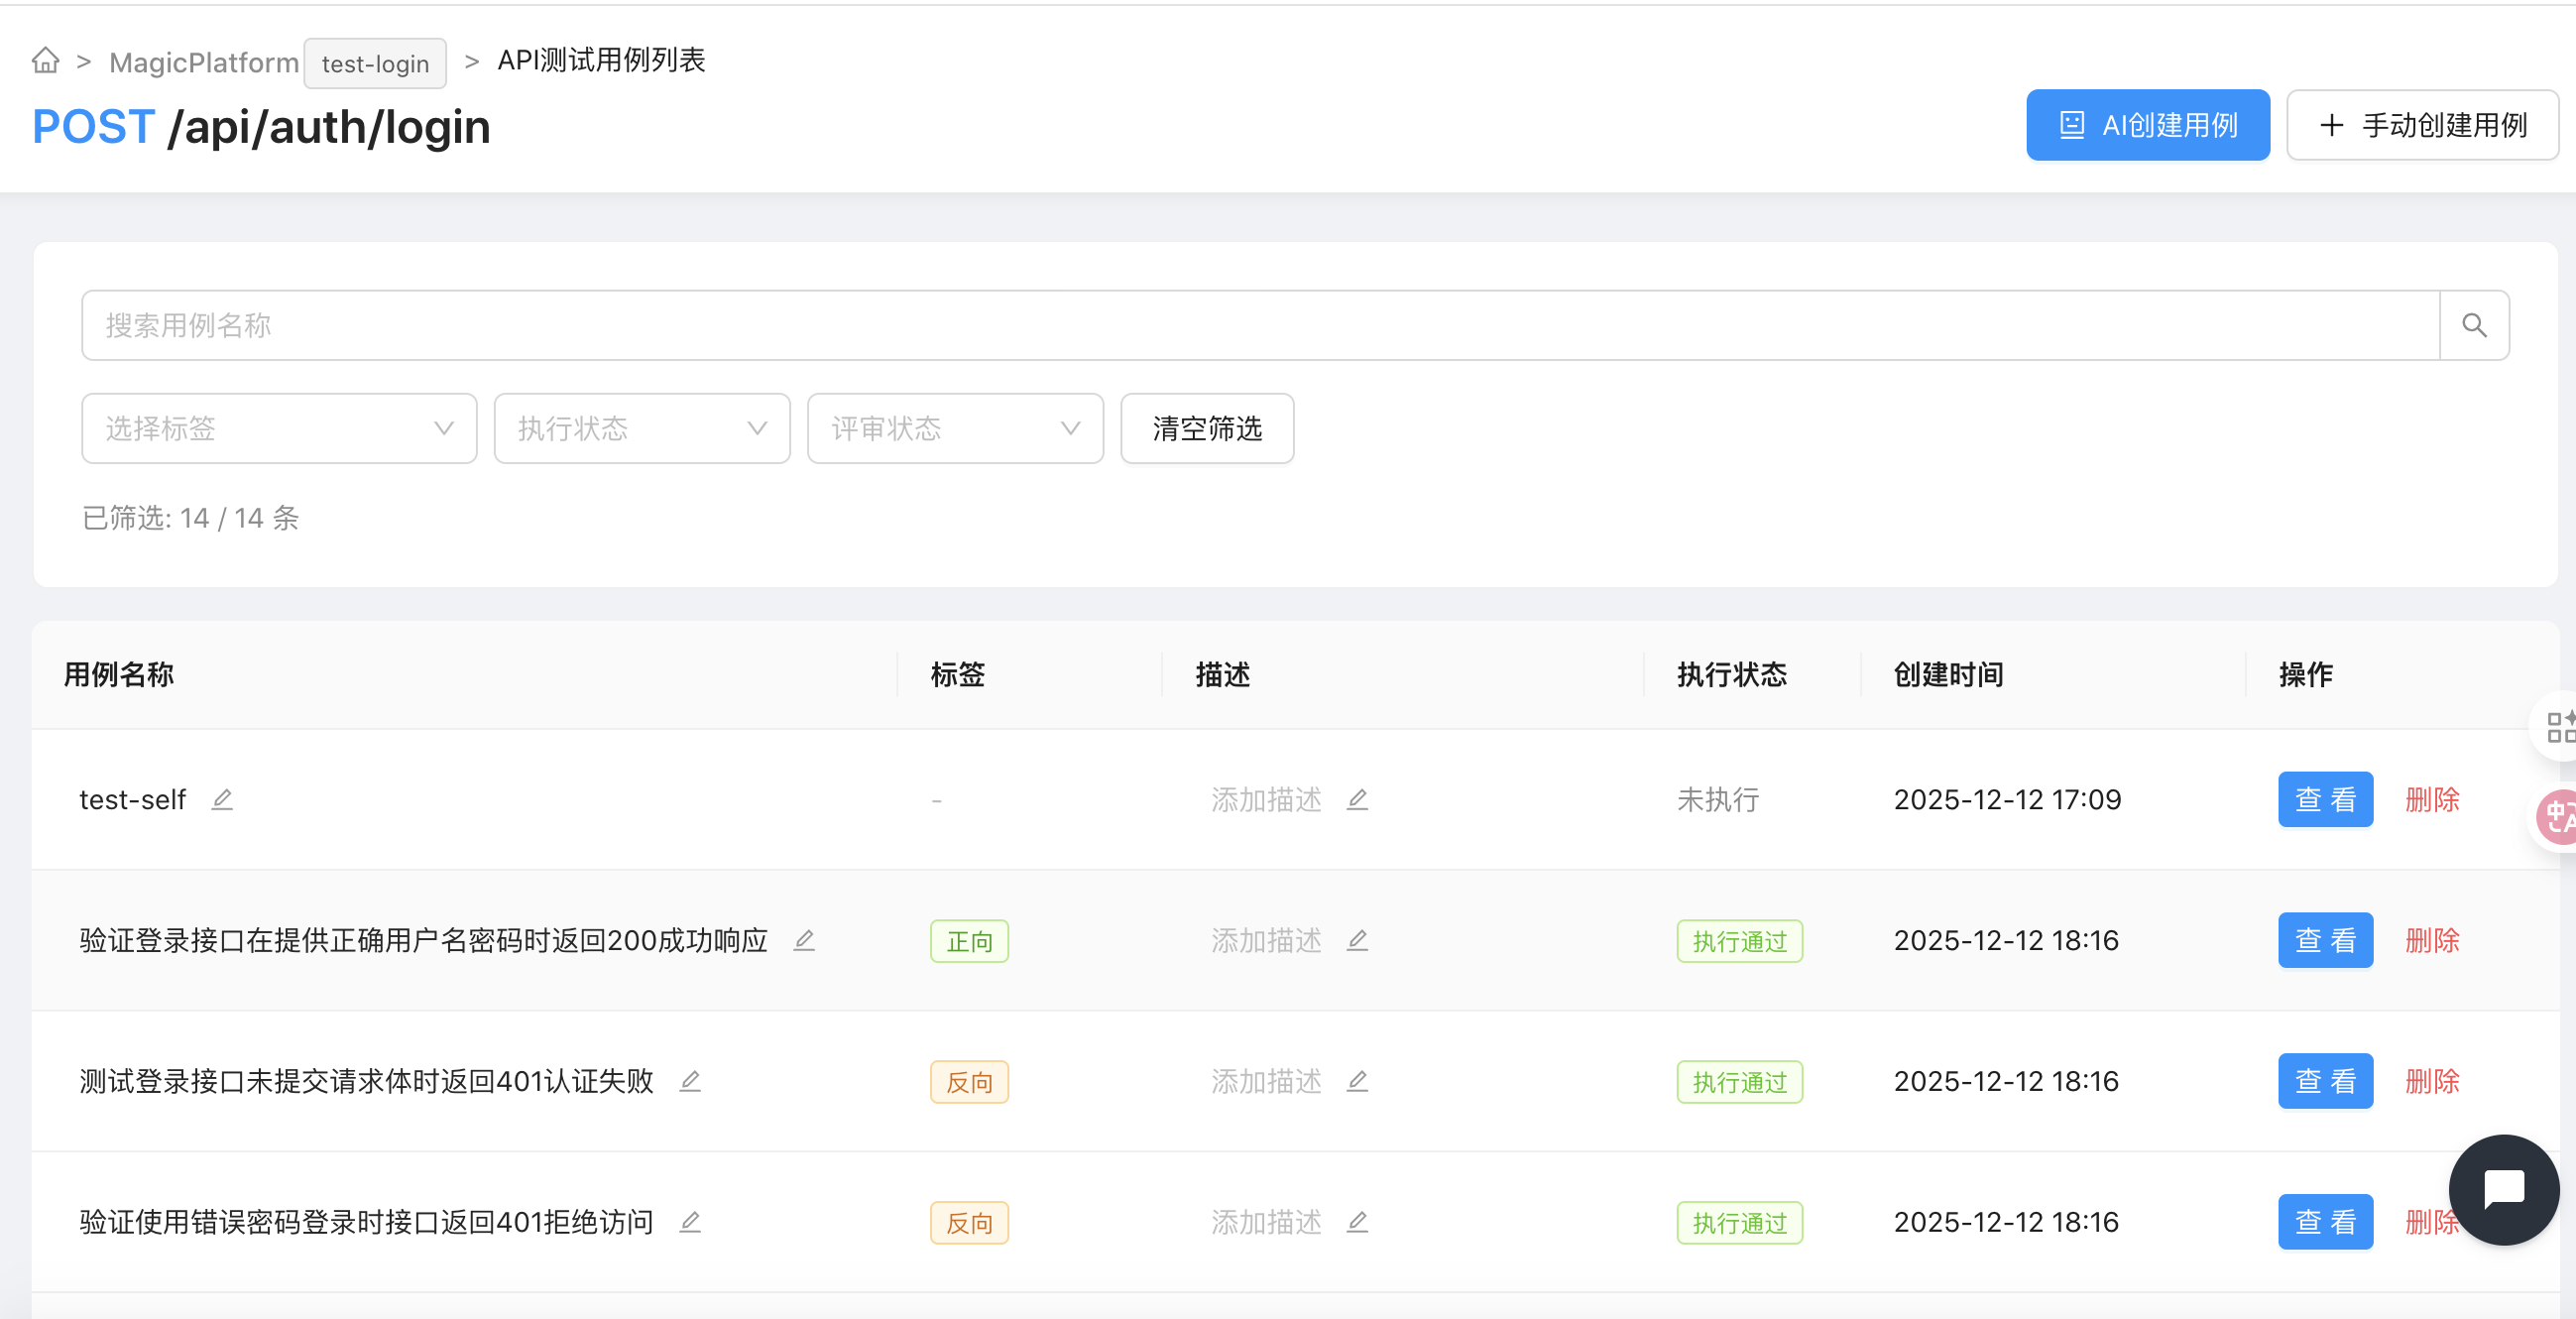Click pencil icon beside 200成功响应 case name
The height and width of the screenshot is (1319, 2576).
click(x=804, y=940)
